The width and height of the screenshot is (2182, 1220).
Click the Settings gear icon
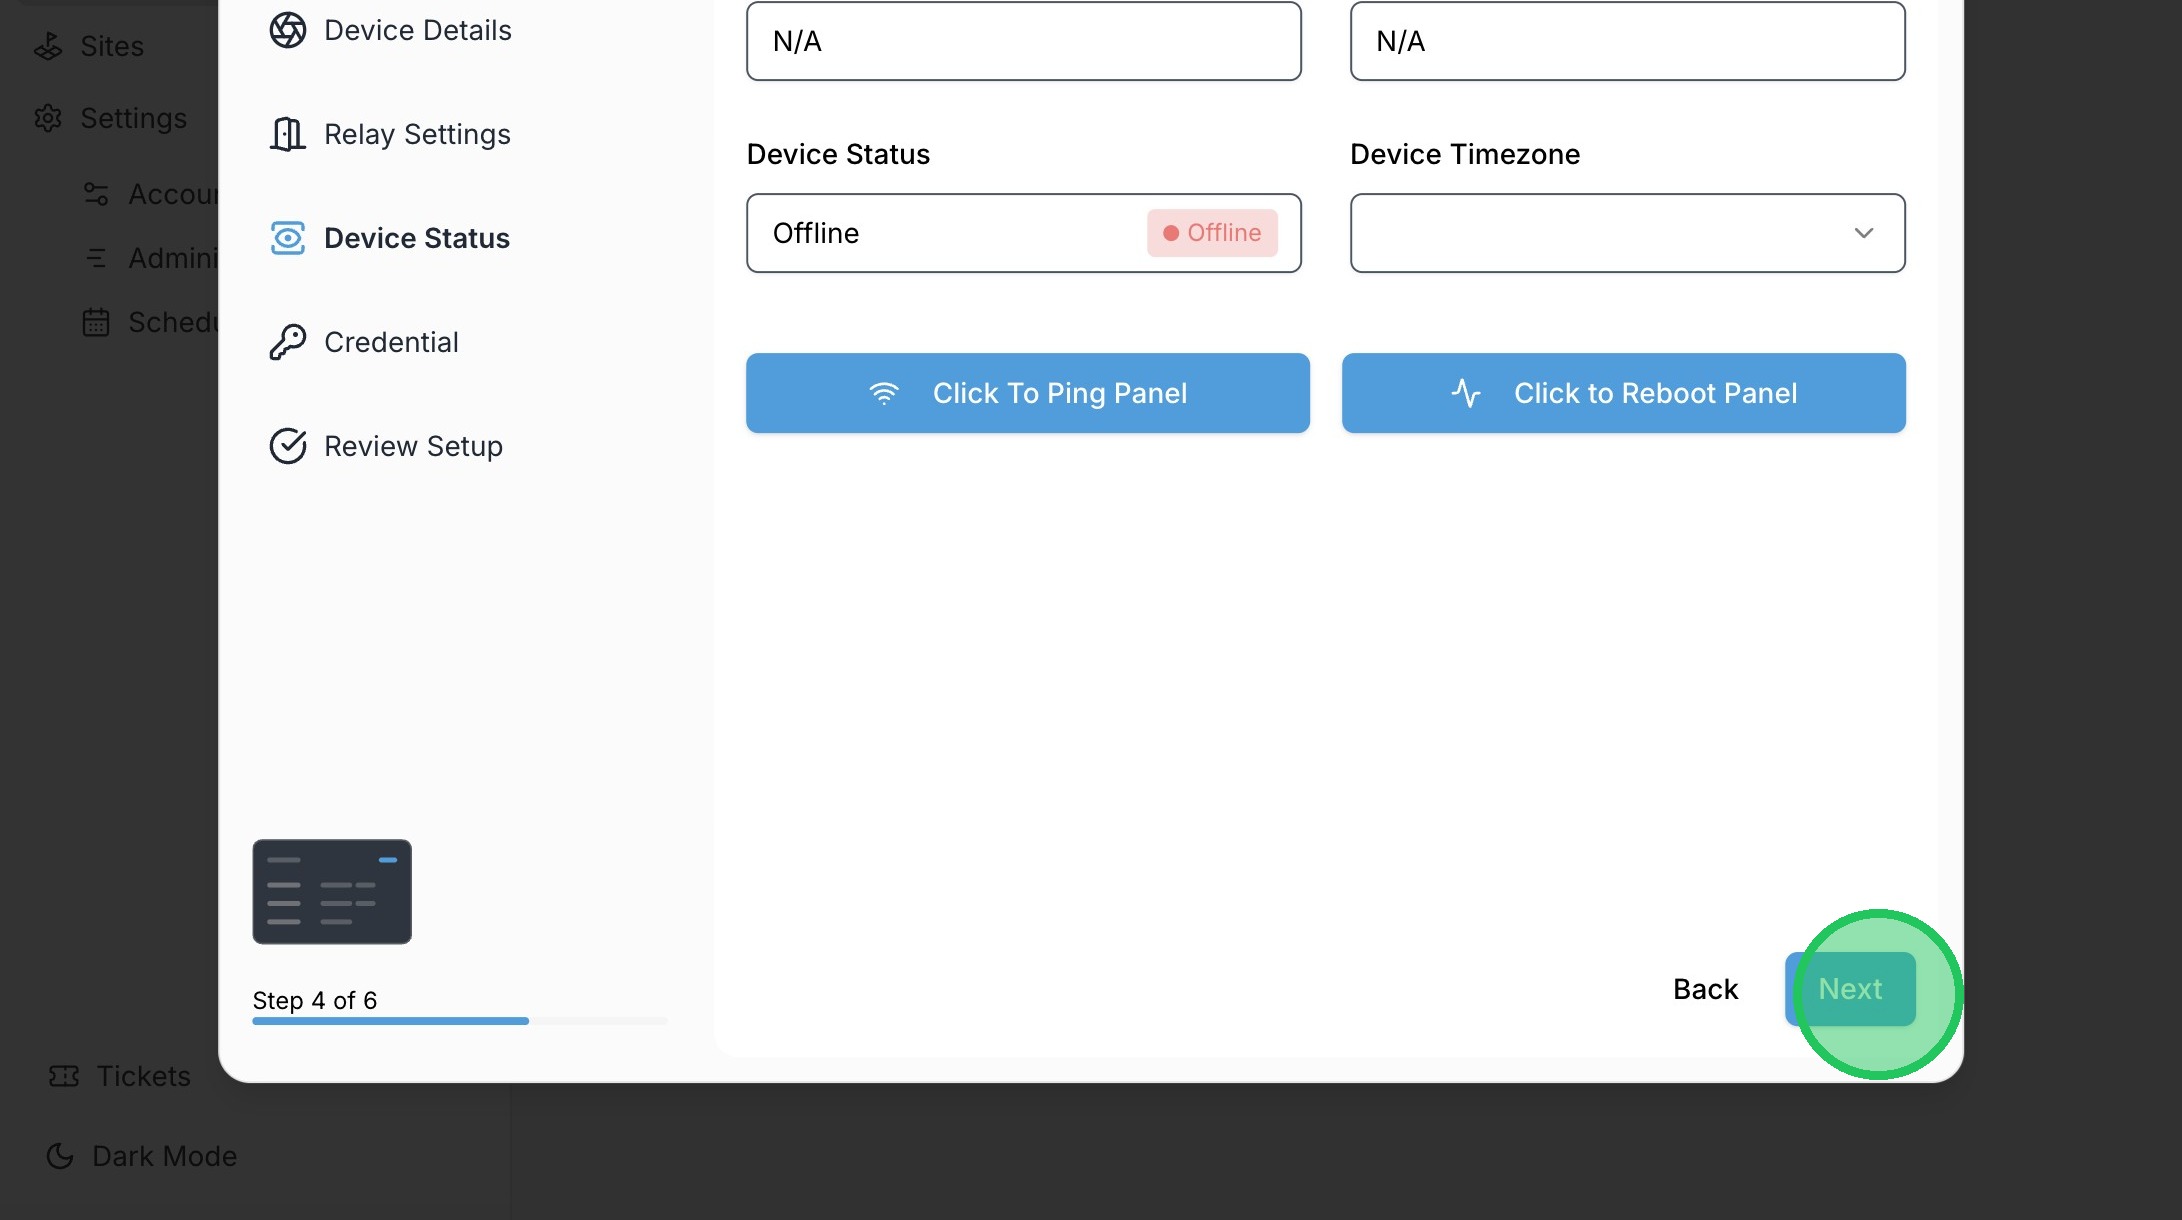point(48,118)
